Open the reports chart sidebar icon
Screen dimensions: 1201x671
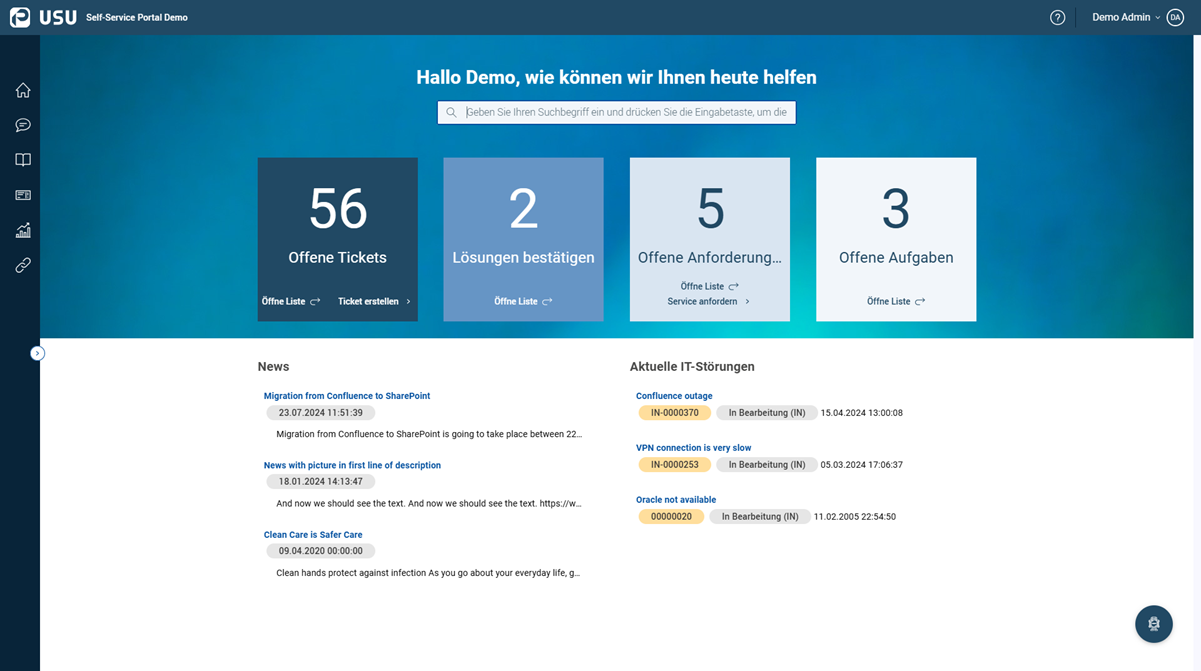pyautogui.click(x=23, y=230)
